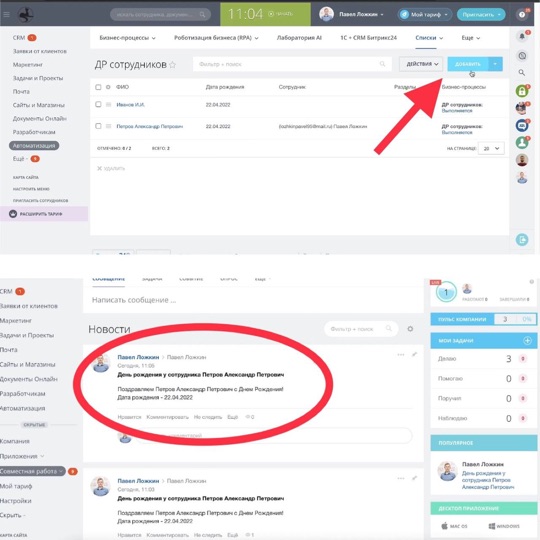
Task: Click the magnifier icon in the right sidebar
Action: point(522,73)
